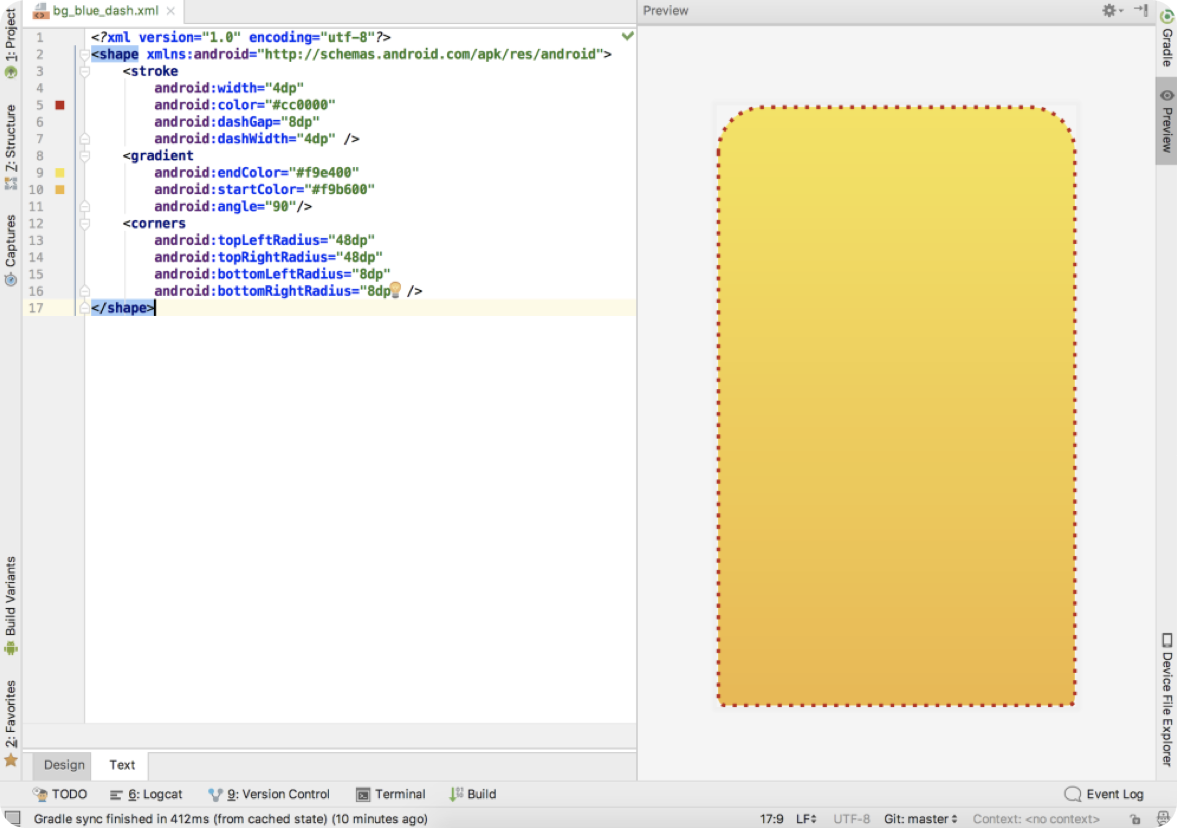This screenshot has height=828, width=1177.
Task: Click the Preview settings gear icon
Action: (x=1110, y=11)
